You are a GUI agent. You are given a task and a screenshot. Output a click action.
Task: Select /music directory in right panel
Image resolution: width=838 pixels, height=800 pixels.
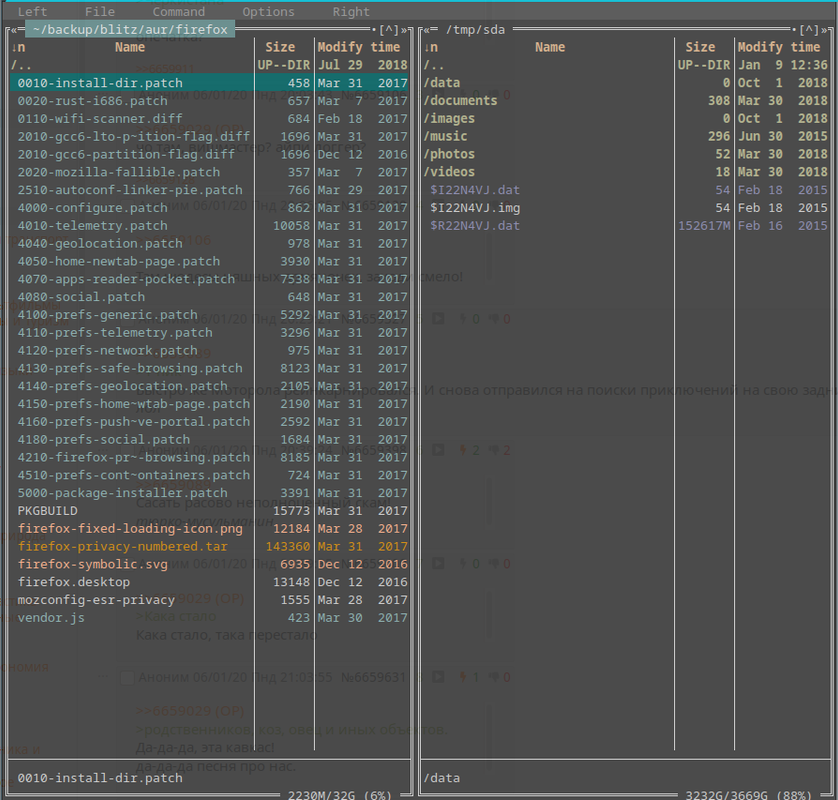625,136
